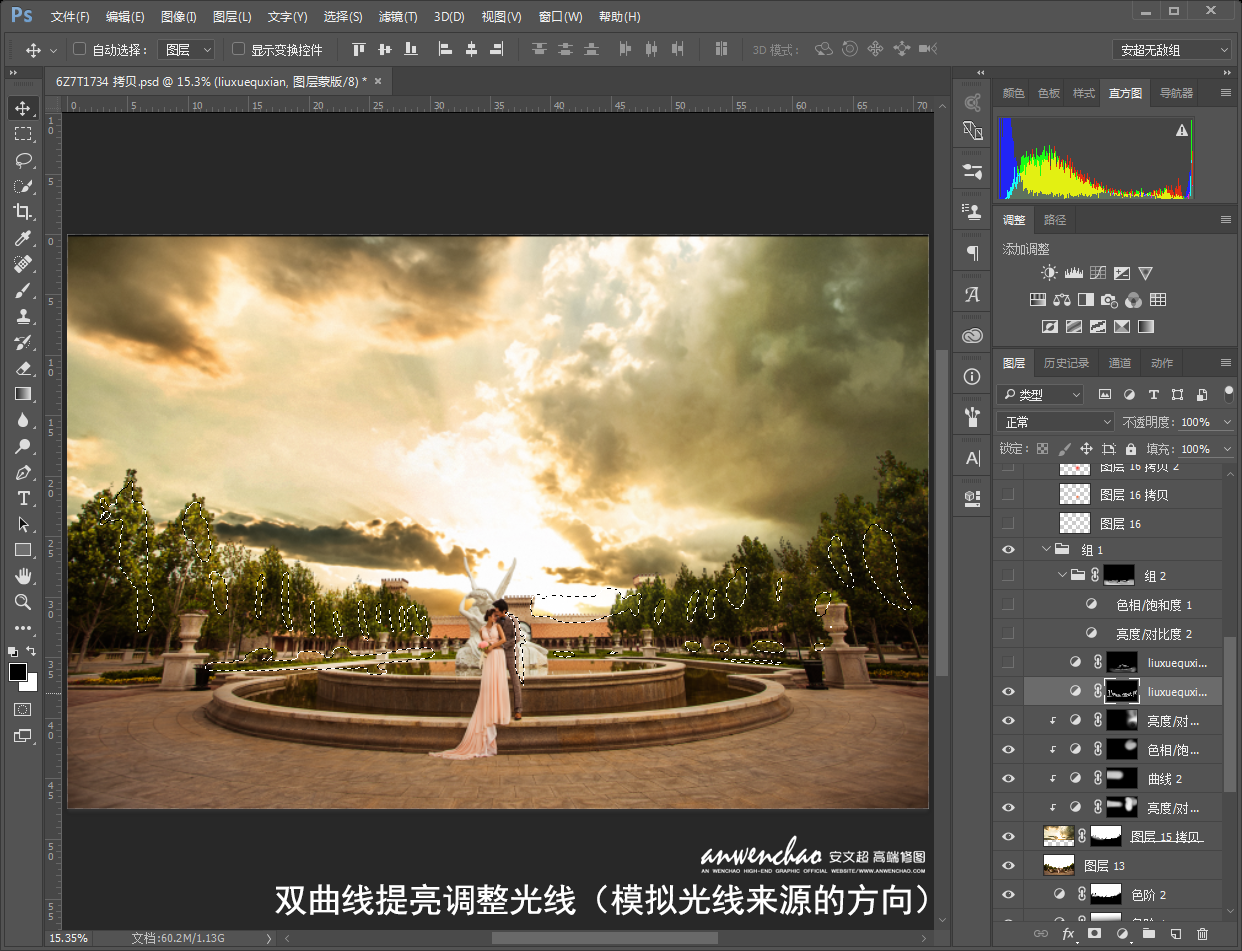The image size is (1242, 951).
Task: Open the 安超无敌组 workspace dropdown
Action: [1172, 49]
